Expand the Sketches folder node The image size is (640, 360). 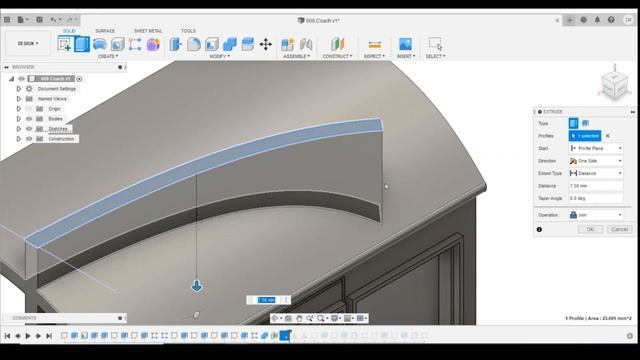(x=18, y=129)
